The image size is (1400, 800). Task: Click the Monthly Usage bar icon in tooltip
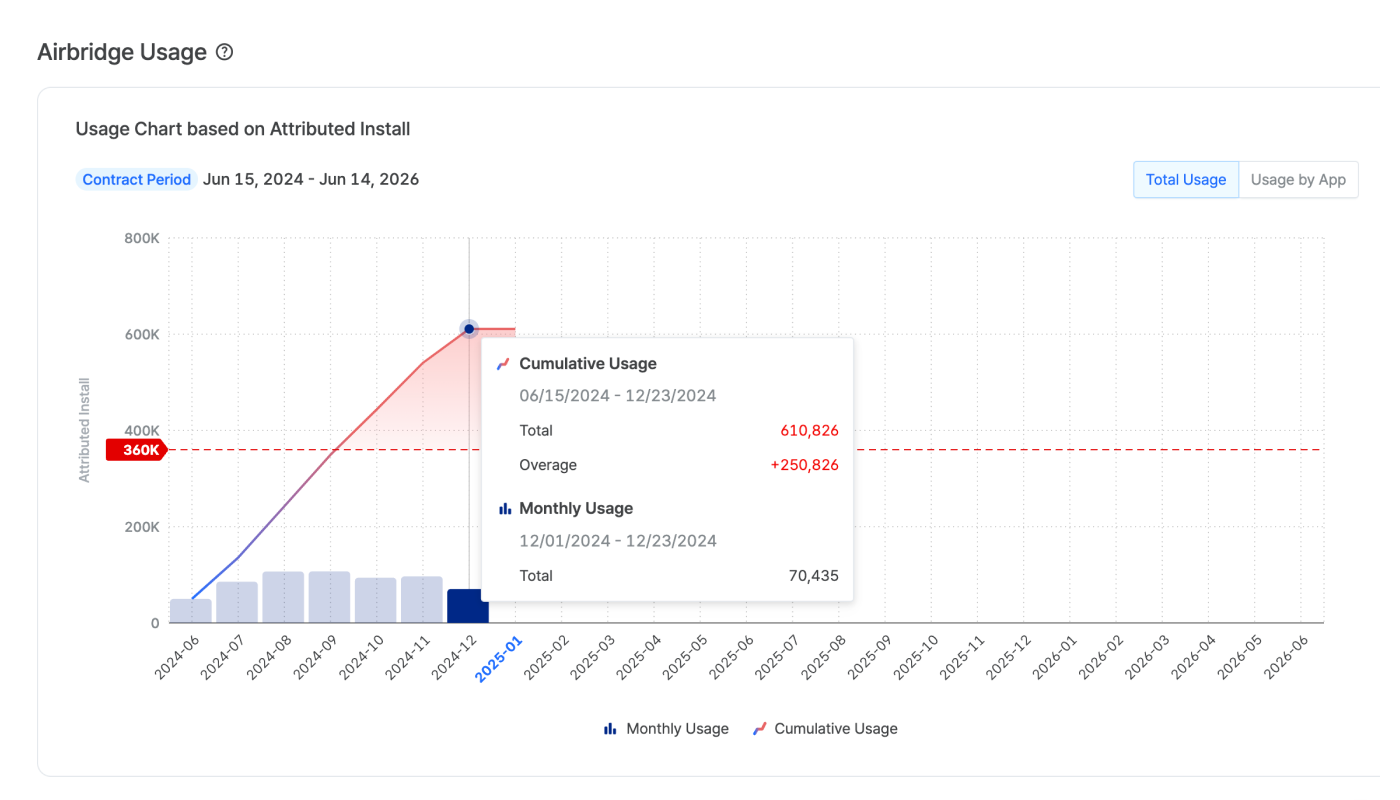coord(505,509)
